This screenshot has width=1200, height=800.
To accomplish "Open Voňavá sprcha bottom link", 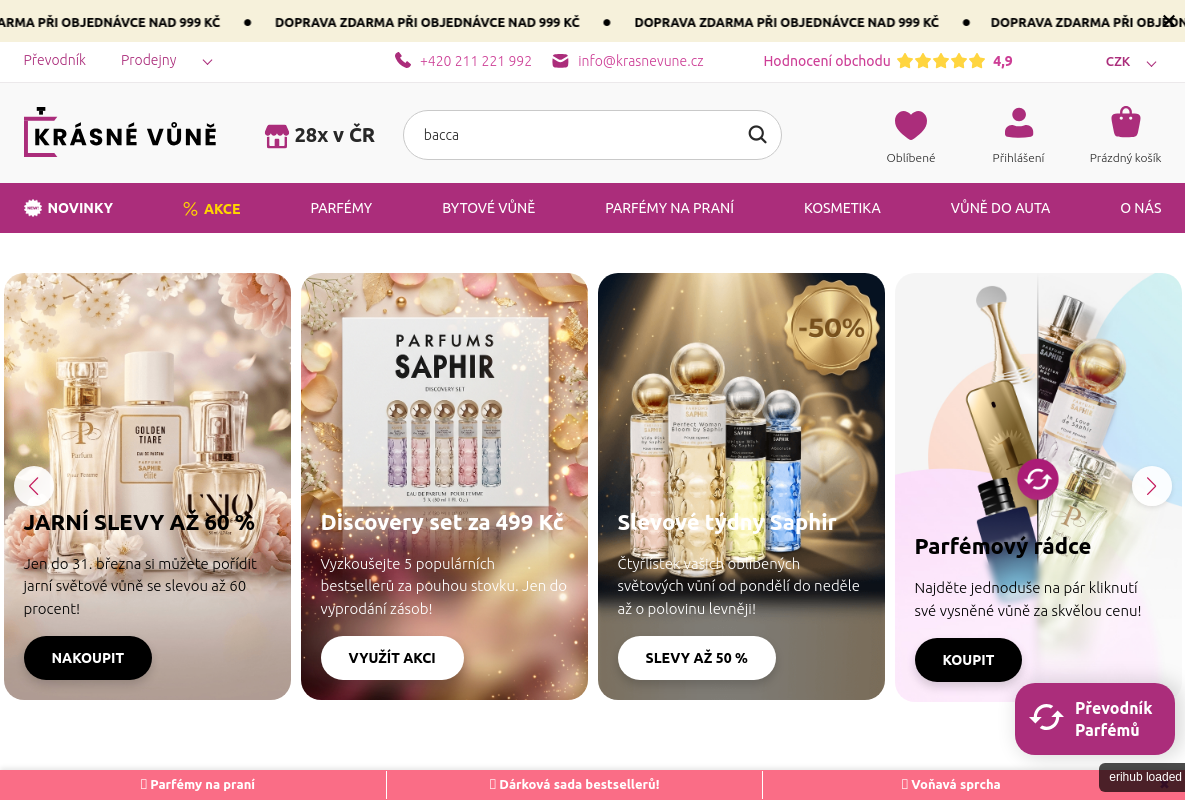I will tap(951, 785).
